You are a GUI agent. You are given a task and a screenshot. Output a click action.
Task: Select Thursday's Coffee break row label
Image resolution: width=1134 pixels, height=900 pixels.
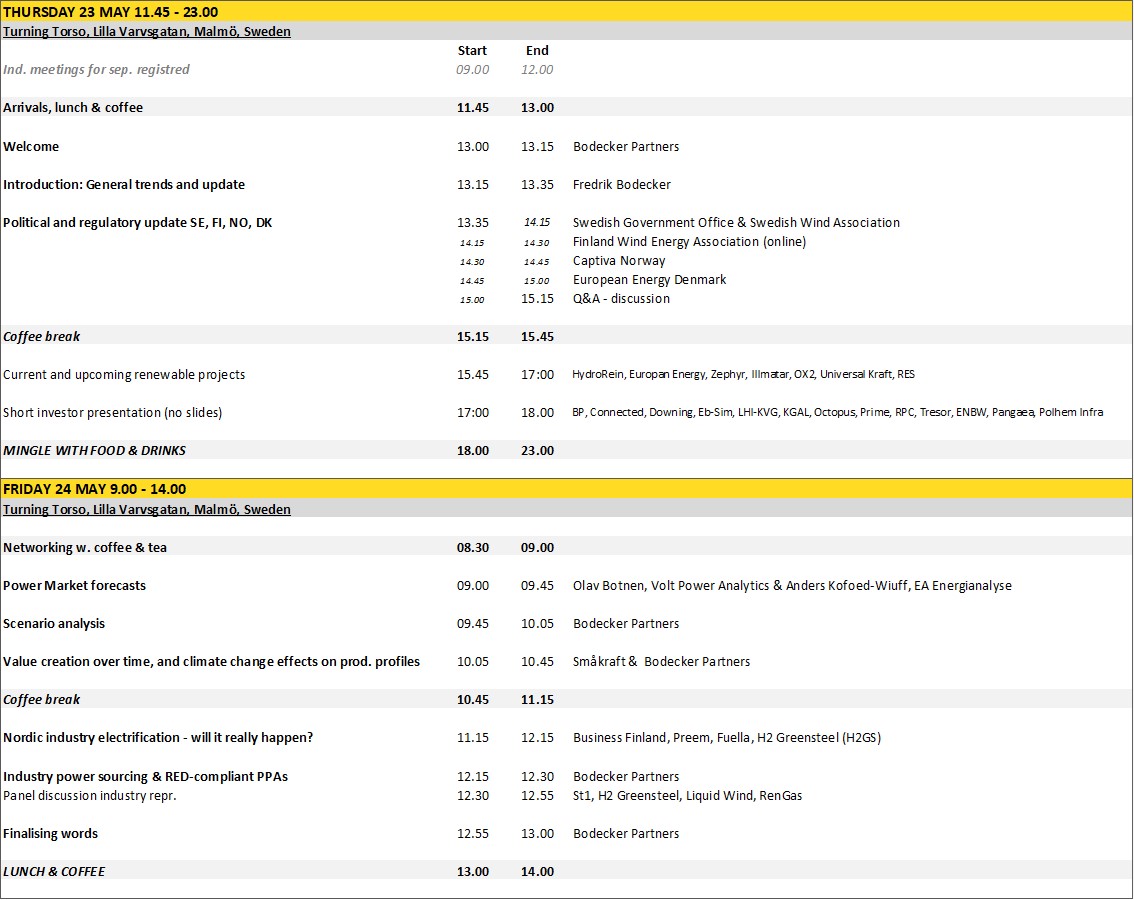click(x=41, y=336)
